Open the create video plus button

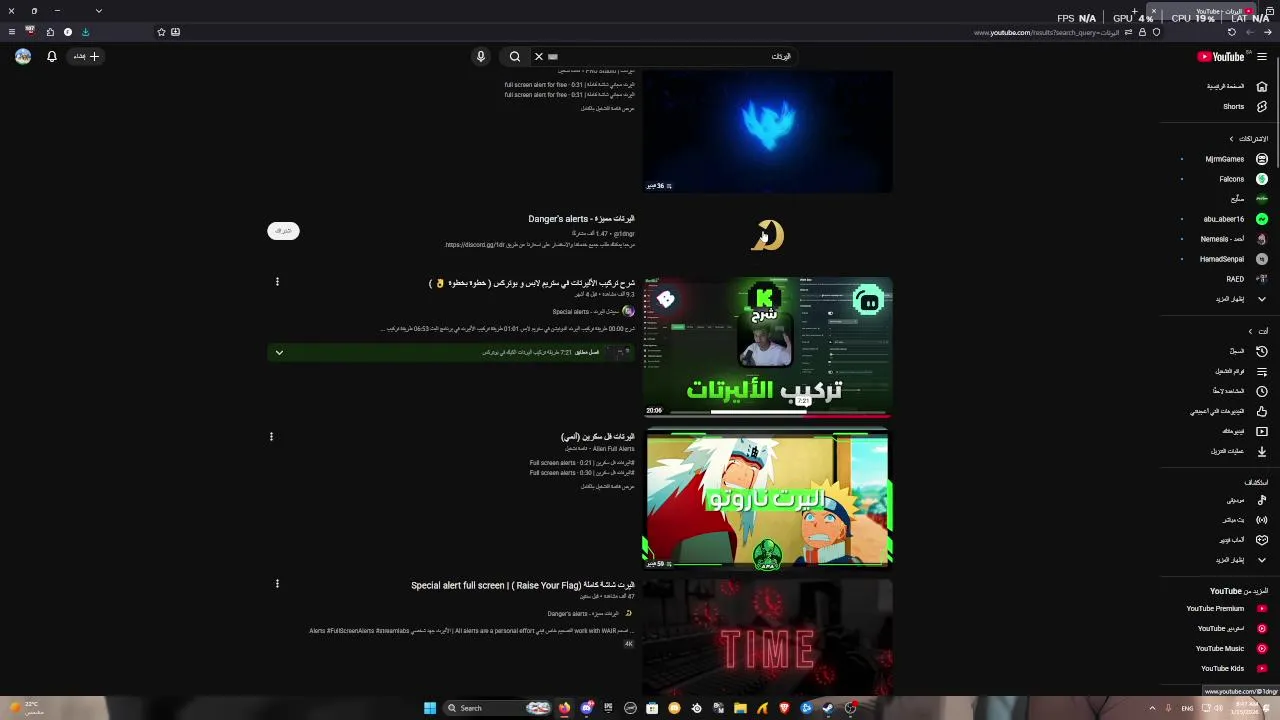tap(86, 57)
